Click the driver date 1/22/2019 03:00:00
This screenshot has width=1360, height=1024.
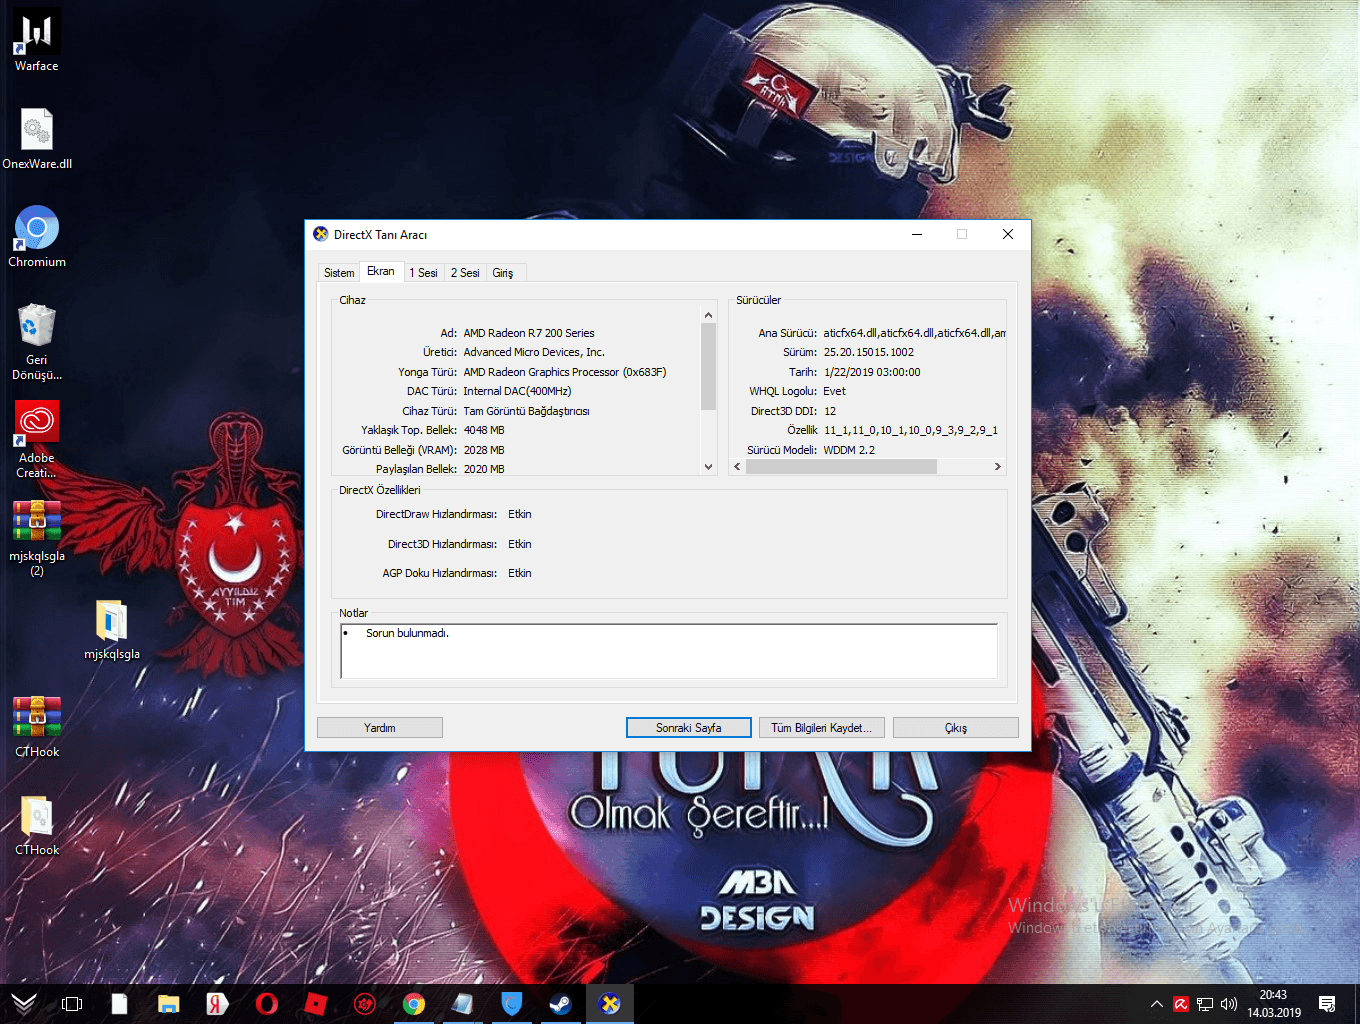point(872,372)
